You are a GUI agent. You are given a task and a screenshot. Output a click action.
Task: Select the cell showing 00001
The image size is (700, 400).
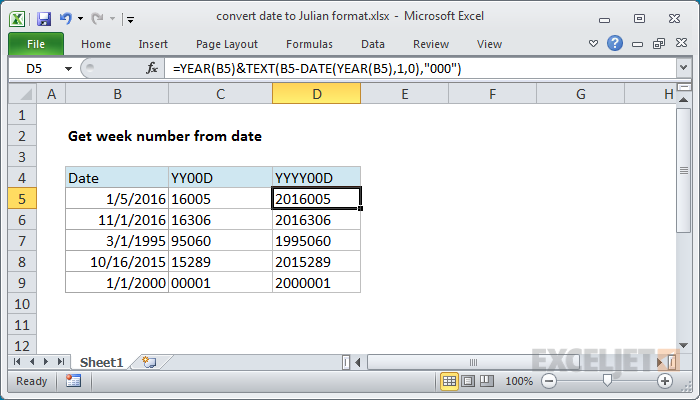click(x=221, y=283)
